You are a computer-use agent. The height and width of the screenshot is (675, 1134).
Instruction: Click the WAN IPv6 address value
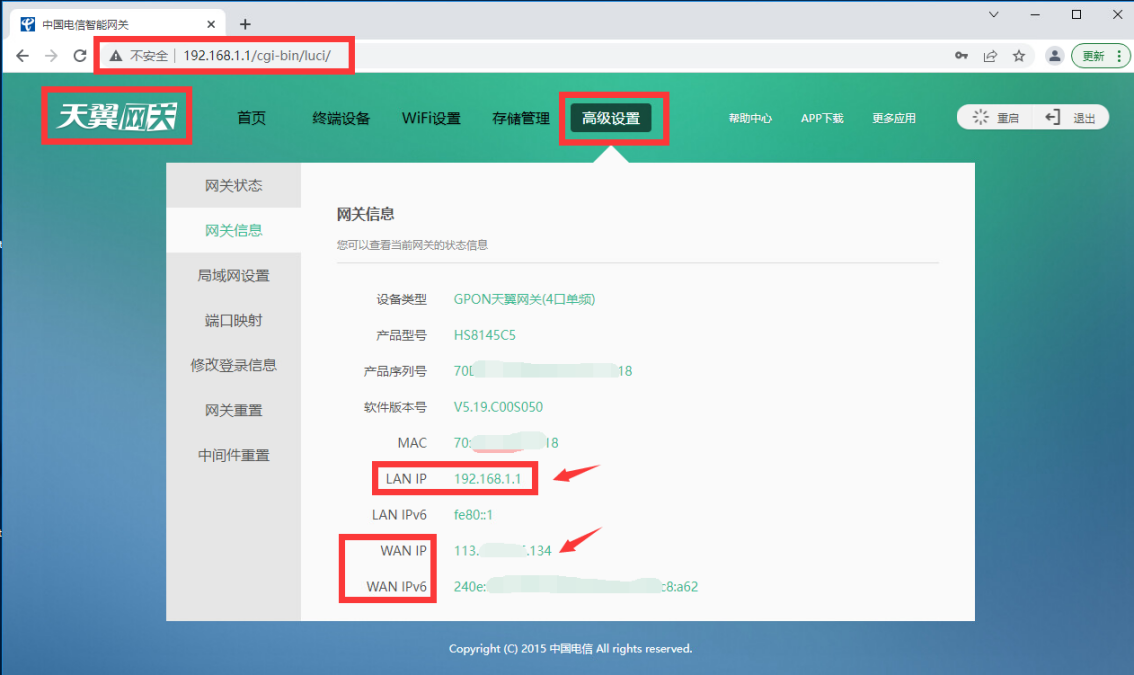576,586
